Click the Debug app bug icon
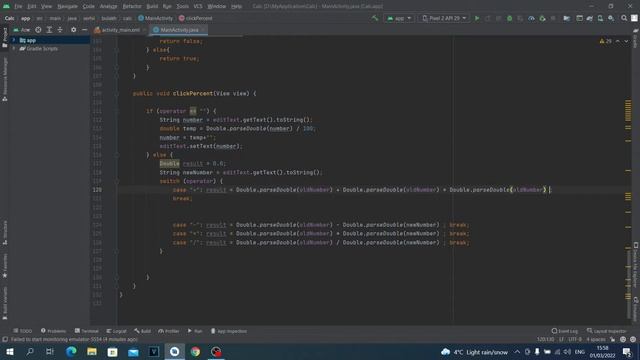Viewport: 640px width, 360px height. (x=509, y=18)
